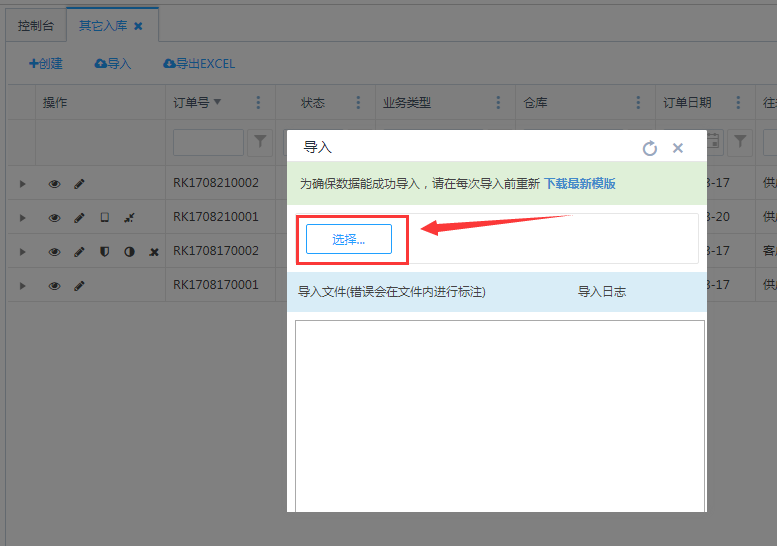Image resolution: width=777 pixels, height=546 pixels.
Task: Close the 导入 import dialog
Action: pyautogui.click(x=678, y=148)
